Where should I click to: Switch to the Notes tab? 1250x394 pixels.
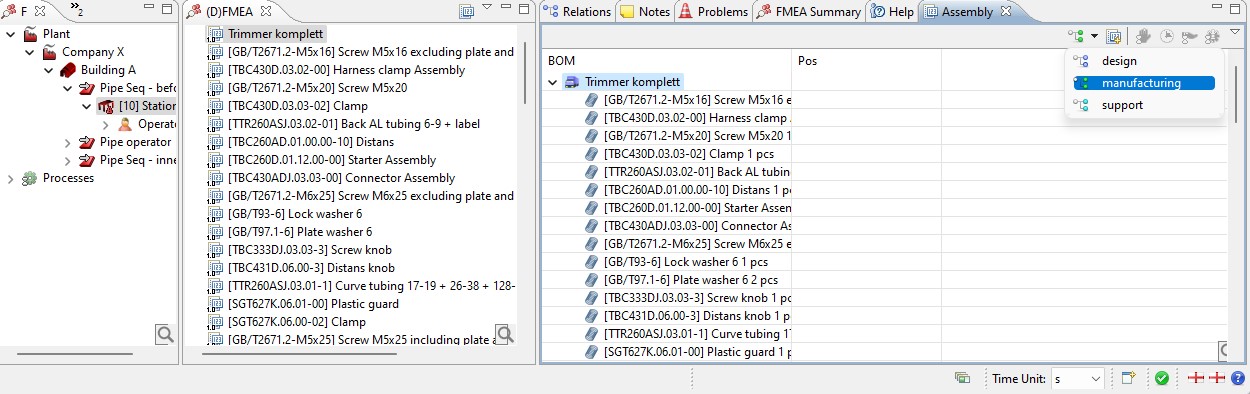pyautogui.click(x=645, y=12)
